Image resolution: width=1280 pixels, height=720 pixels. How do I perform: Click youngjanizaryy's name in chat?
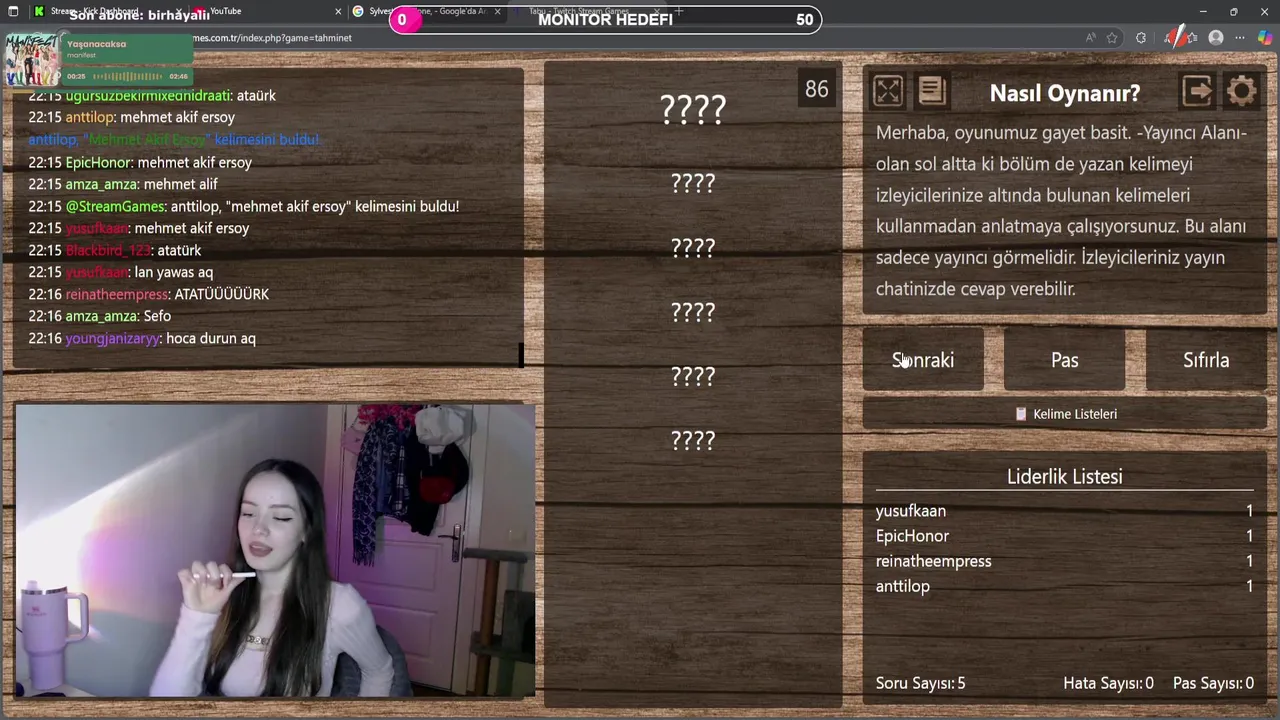click(112, 338)
